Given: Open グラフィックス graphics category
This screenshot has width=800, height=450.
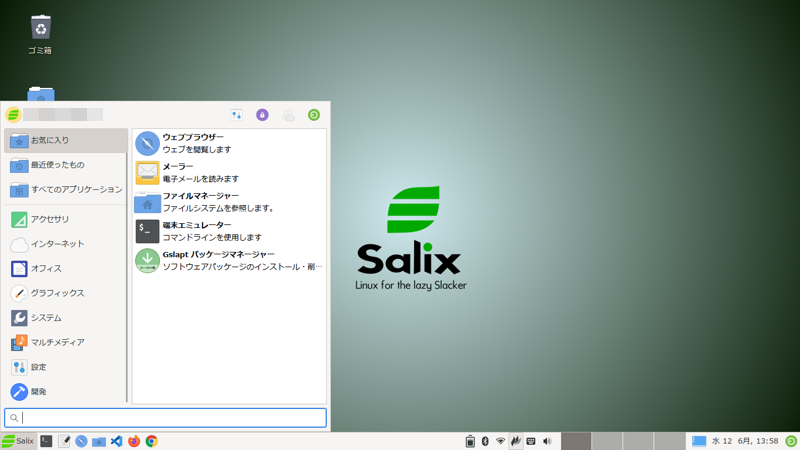Looking at the screenshot, I should pyautogui.click(x=66, y=293).
